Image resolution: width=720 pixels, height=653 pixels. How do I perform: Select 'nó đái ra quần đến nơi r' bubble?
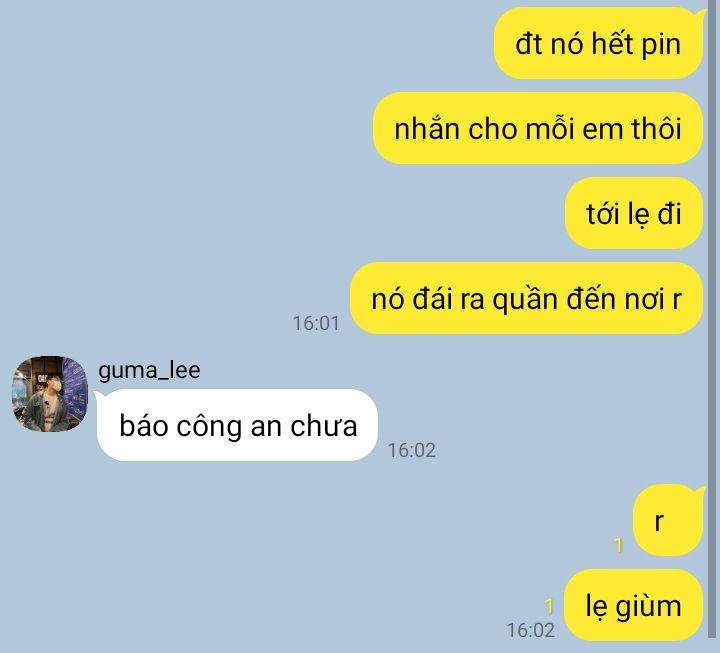click(x=526, y=298)
